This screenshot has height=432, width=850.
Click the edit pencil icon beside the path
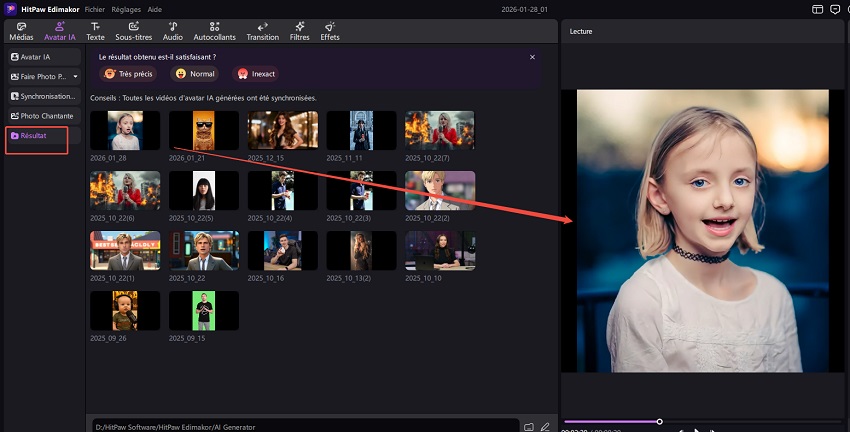tap(545, 426)
